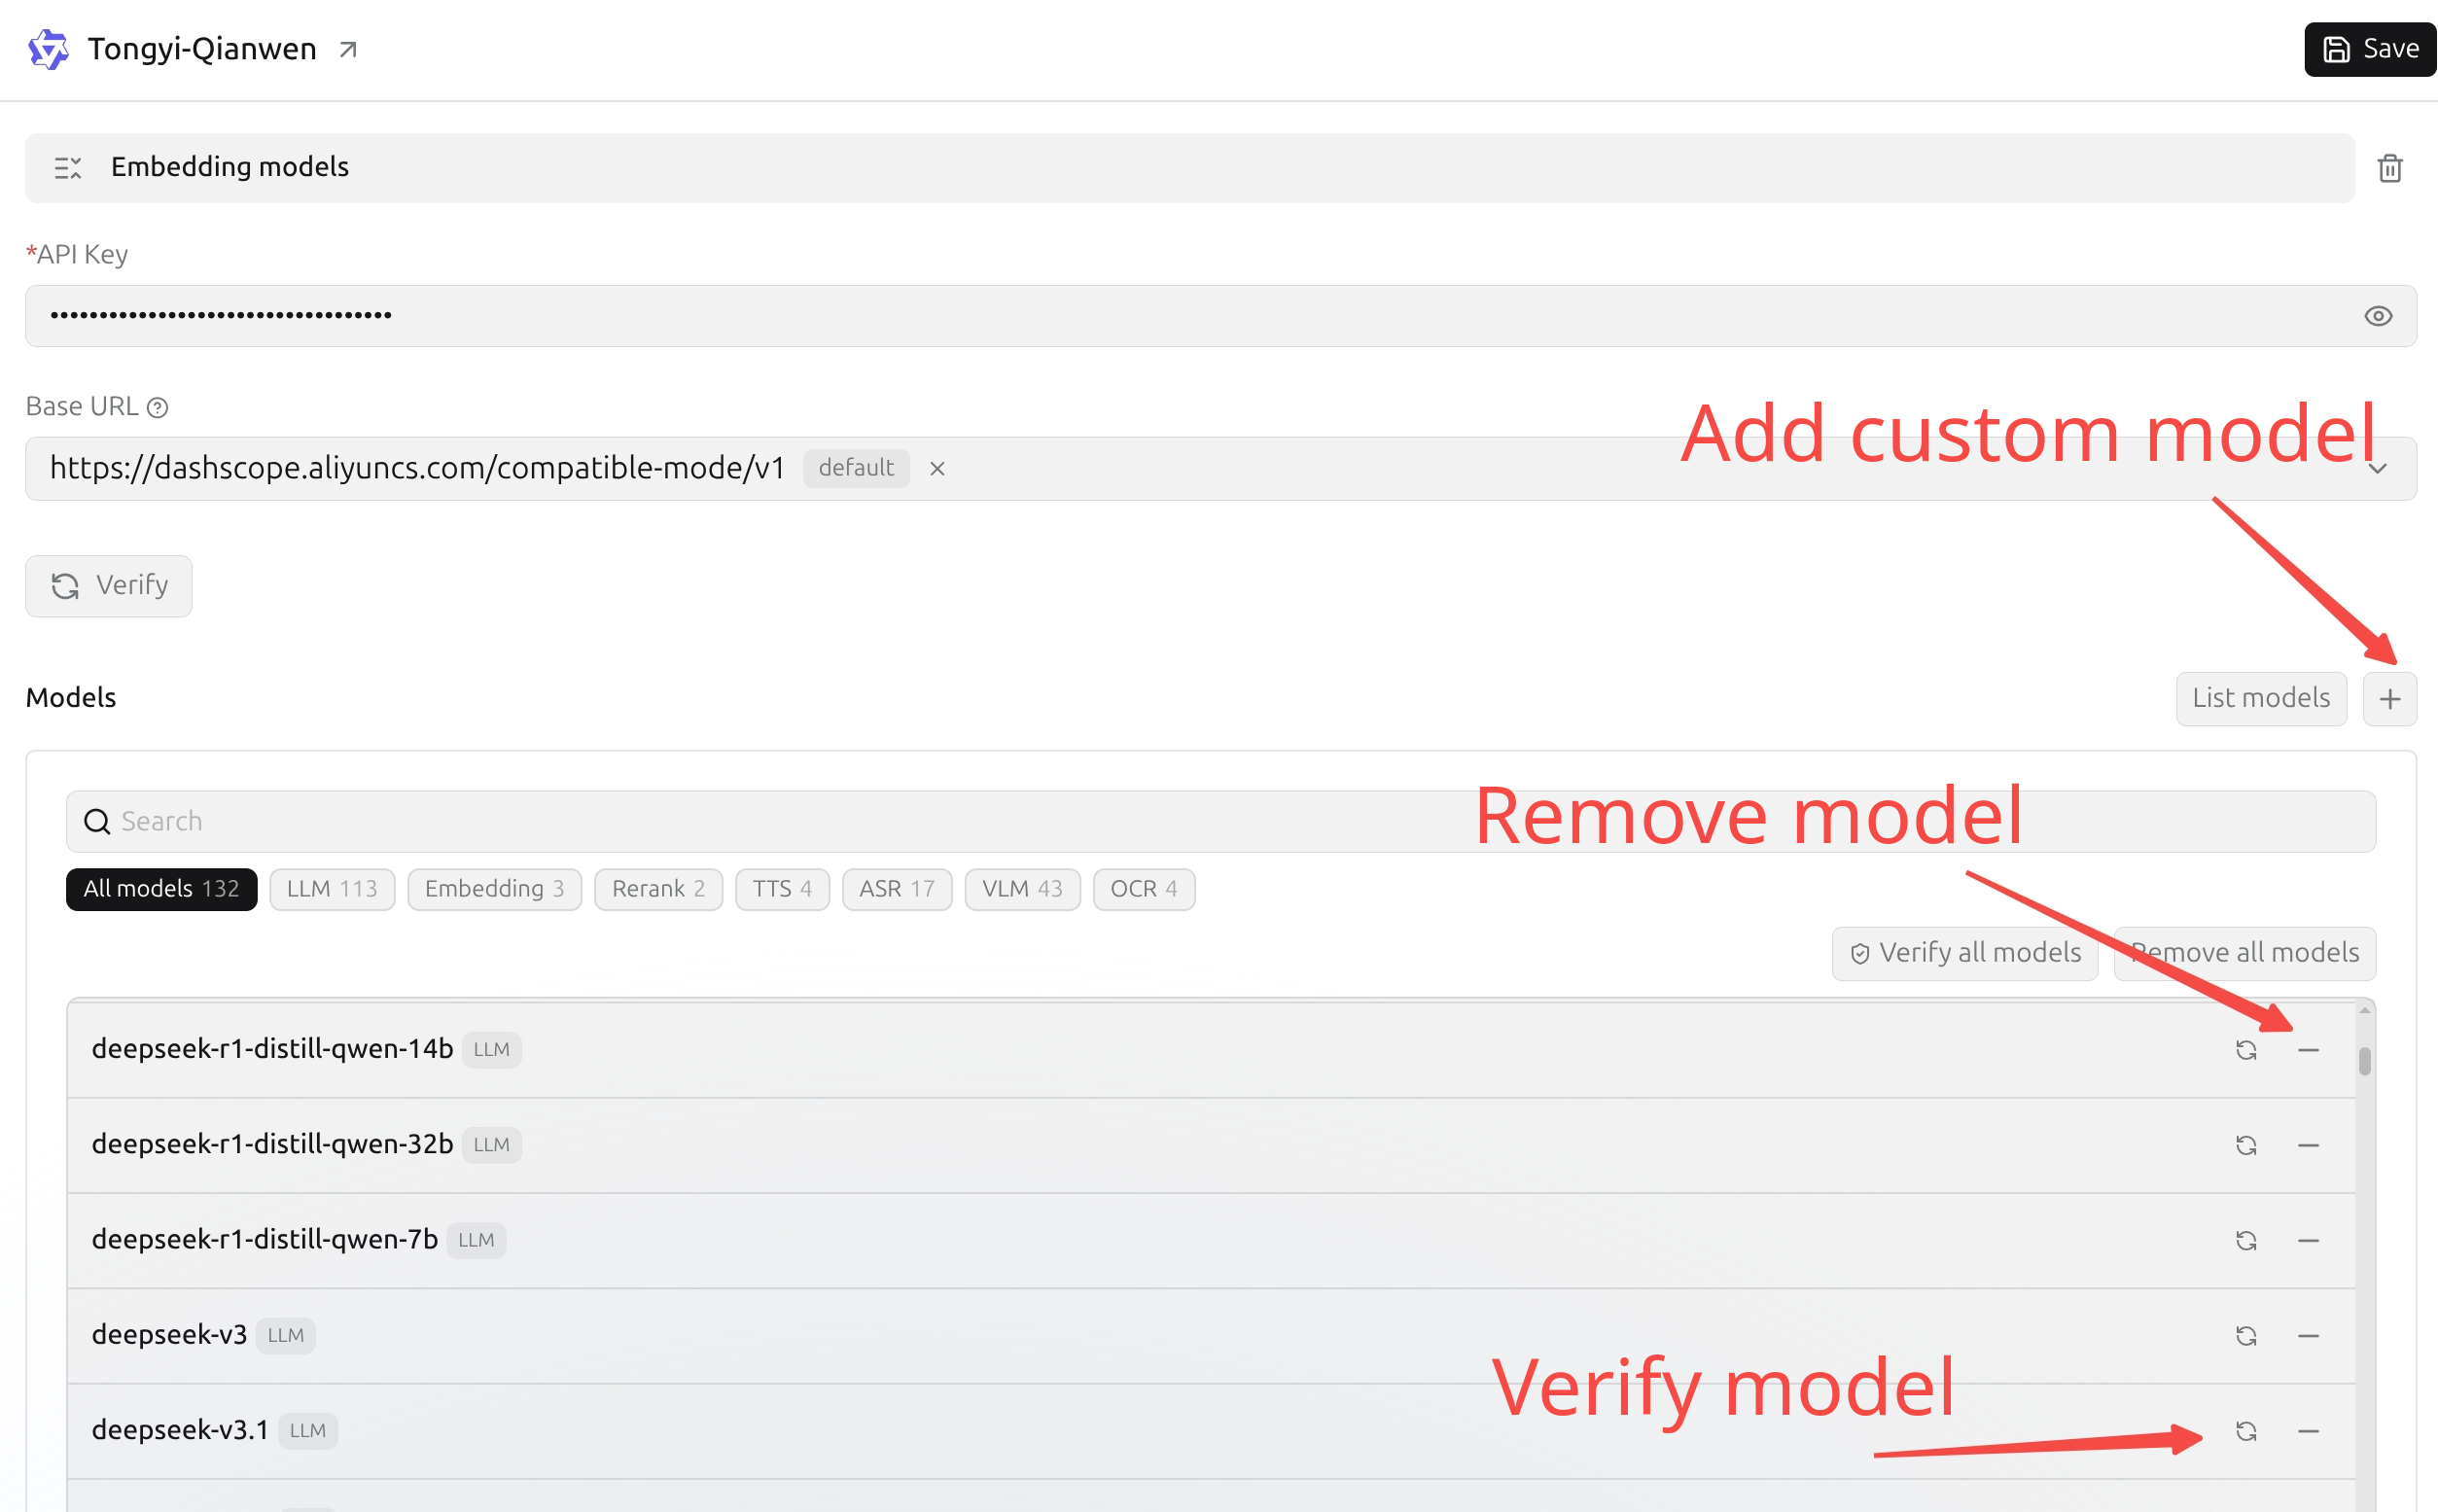This screenshot has width=2438, height=1512.
Task: Expand the Base URL dropdown
Action: 2378,469
